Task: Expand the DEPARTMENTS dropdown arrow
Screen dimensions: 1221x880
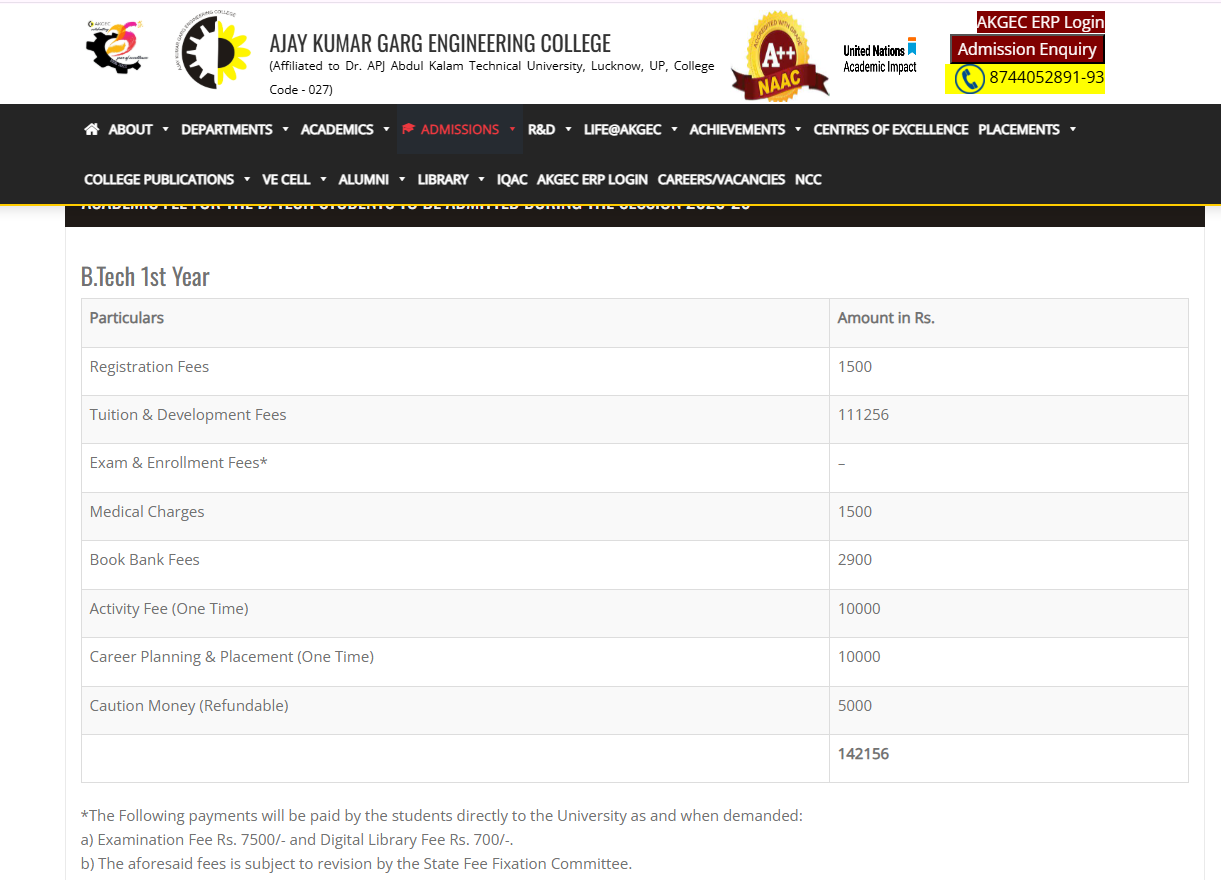Action: [x=285, y=129]
